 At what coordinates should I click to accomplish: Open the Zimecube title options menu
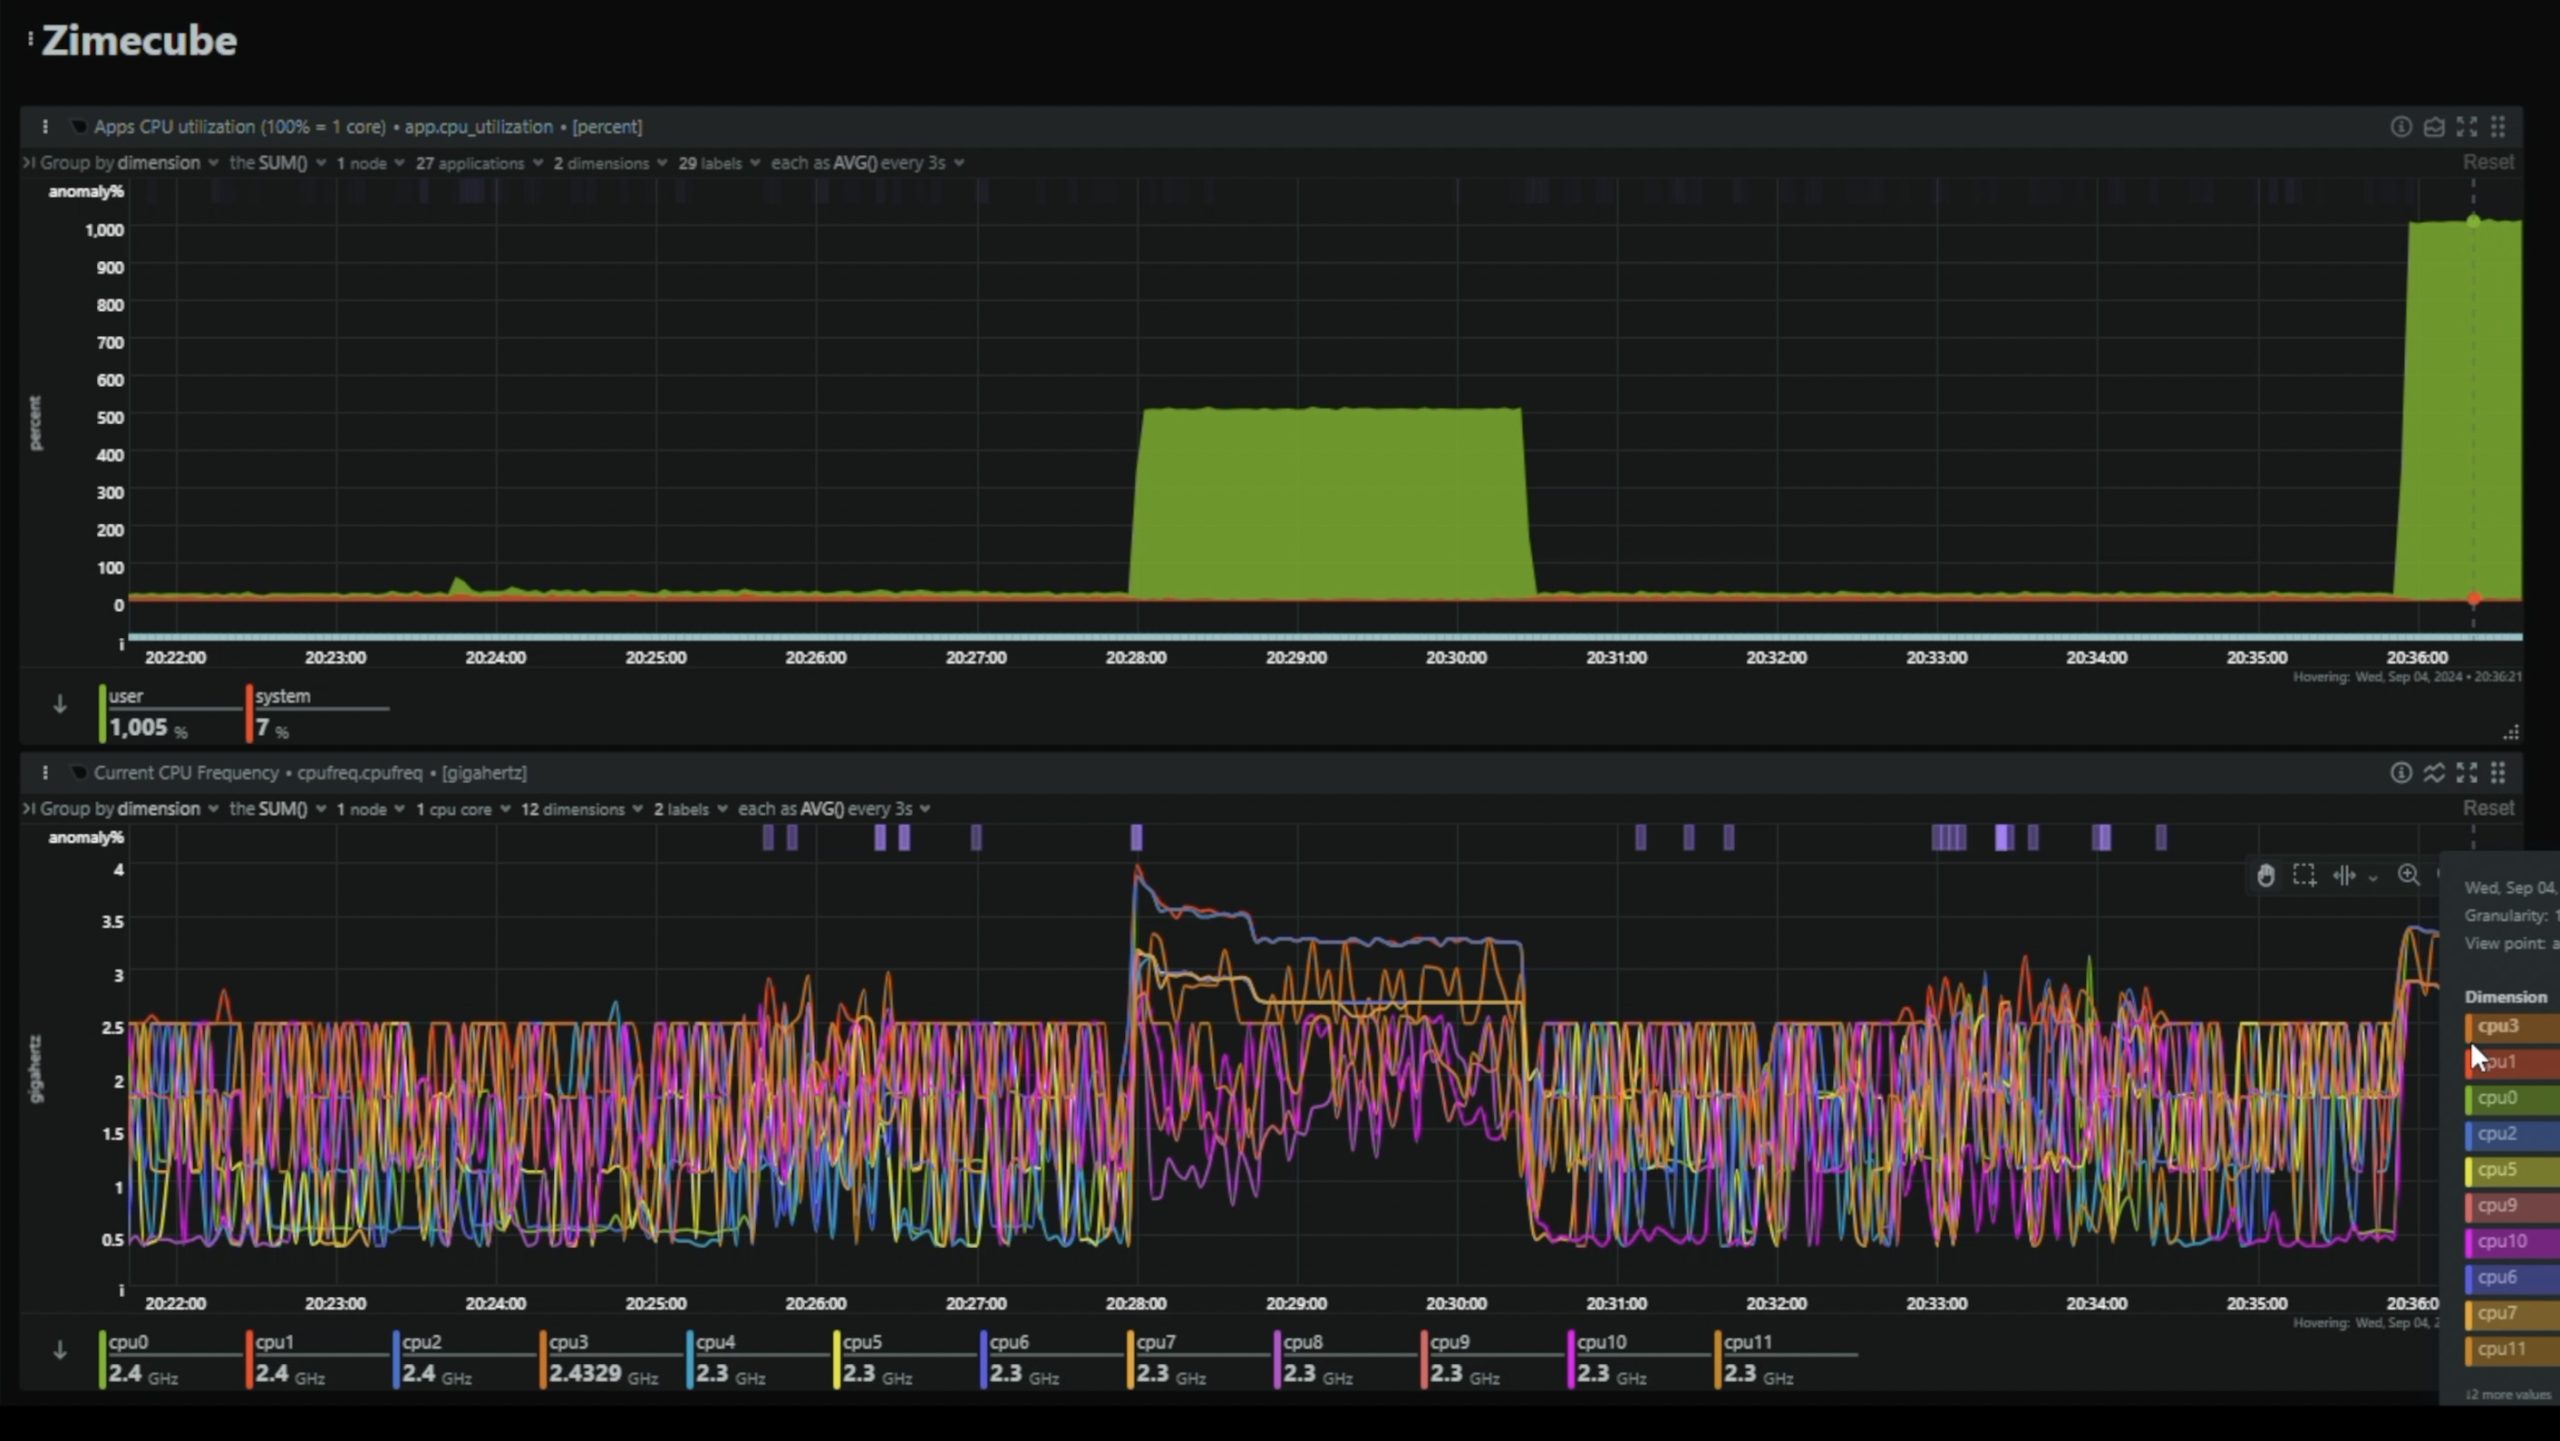pyautogui.click(x=30, y=40)
